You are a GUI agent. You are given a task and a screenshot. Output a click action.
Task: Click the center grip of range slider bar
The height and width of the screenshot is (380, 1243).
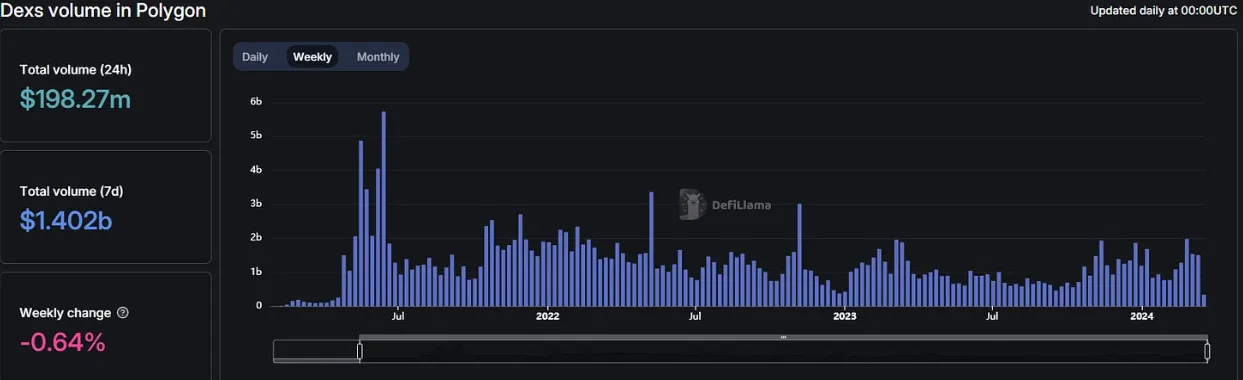783,338
